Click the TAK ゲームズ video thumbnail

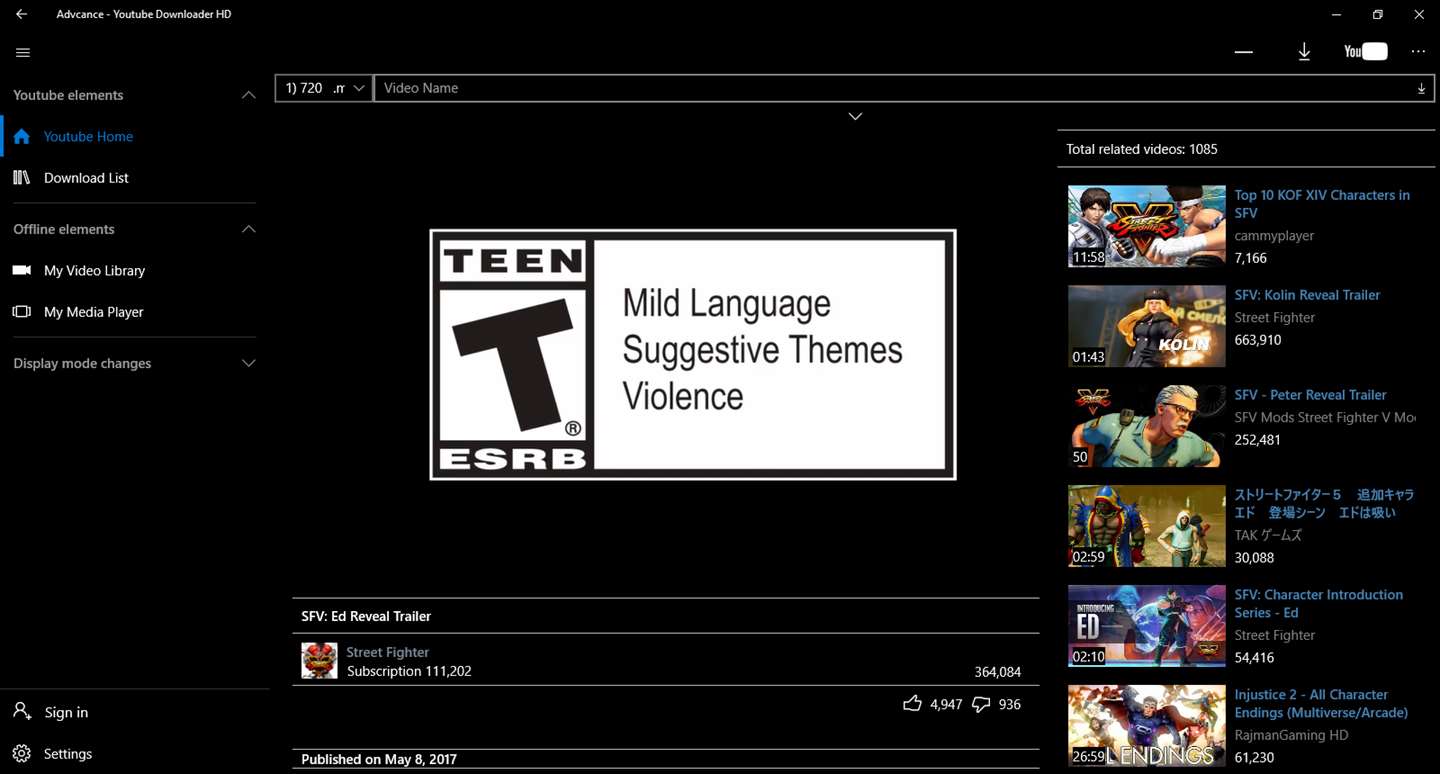(x=1146, y=526)
